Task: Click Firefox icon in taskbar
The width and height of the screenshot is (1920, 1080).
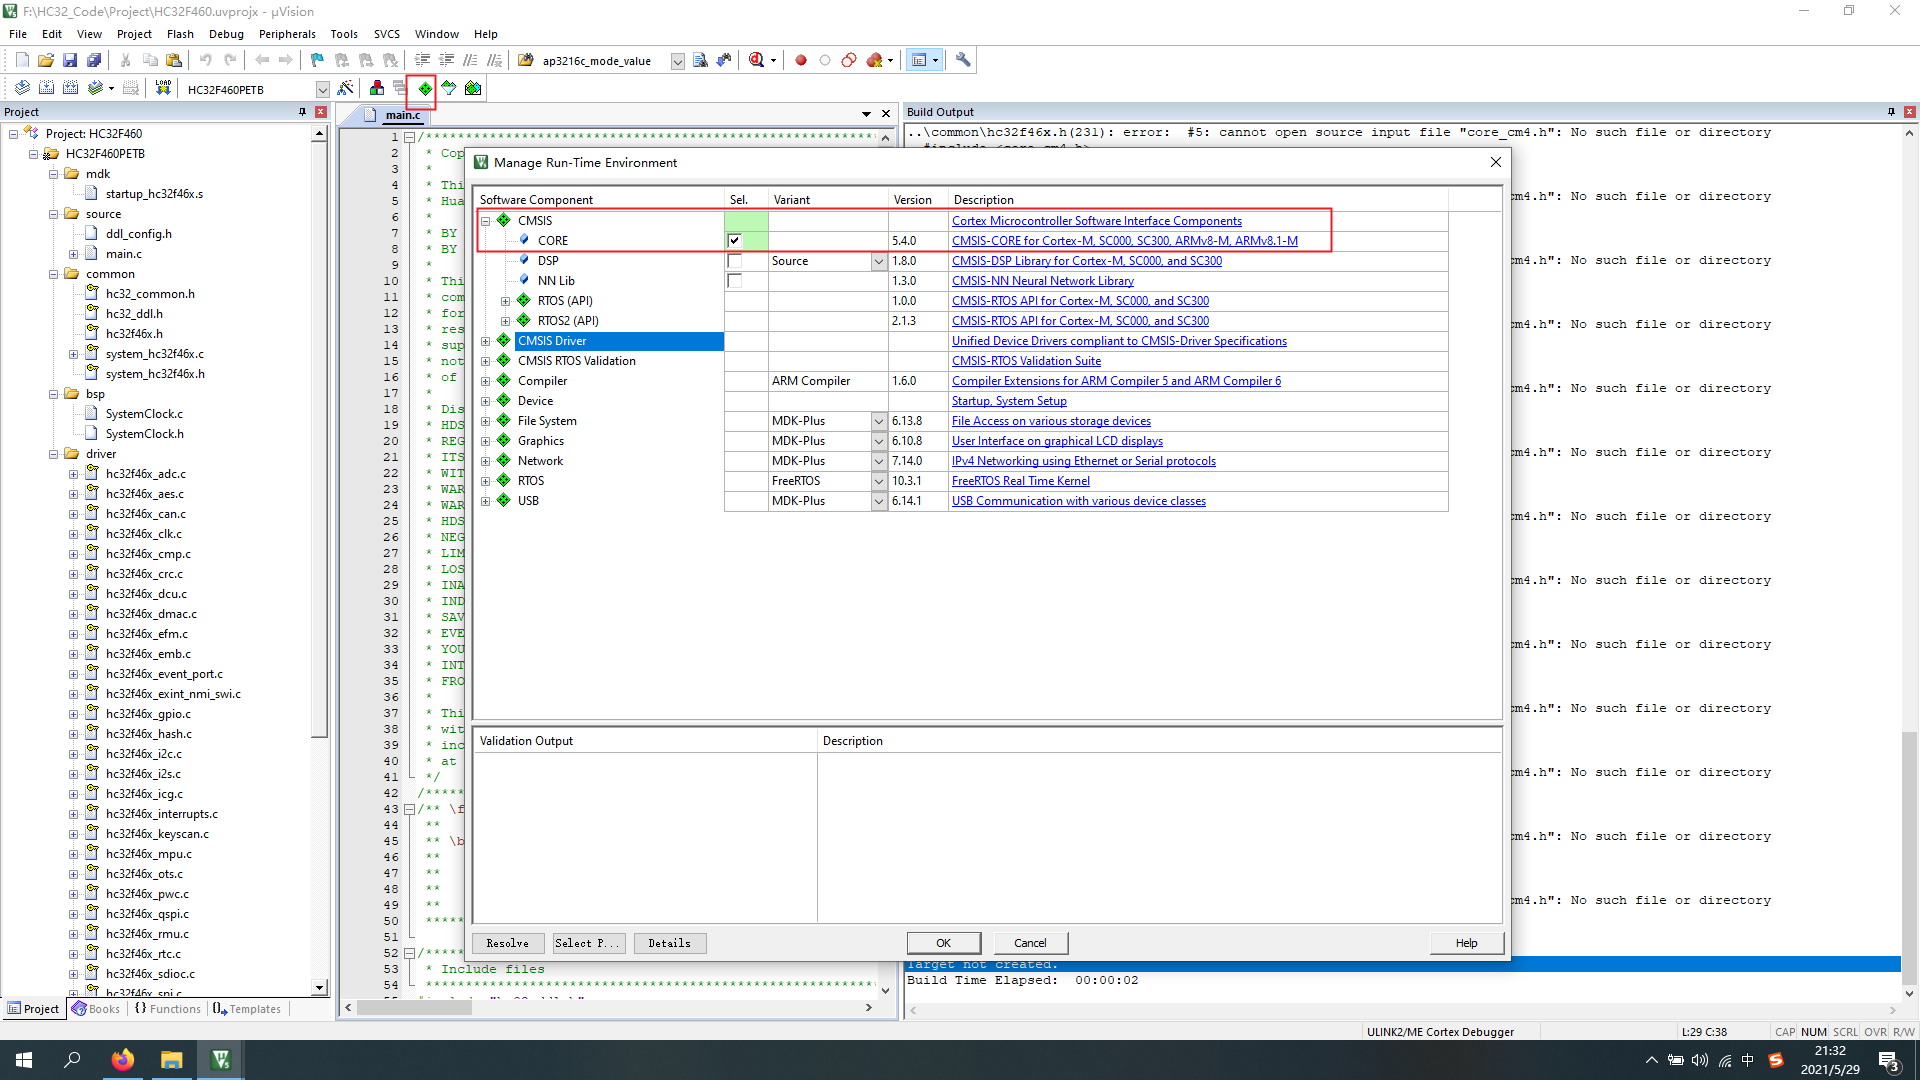Action: click(123, 1060)
